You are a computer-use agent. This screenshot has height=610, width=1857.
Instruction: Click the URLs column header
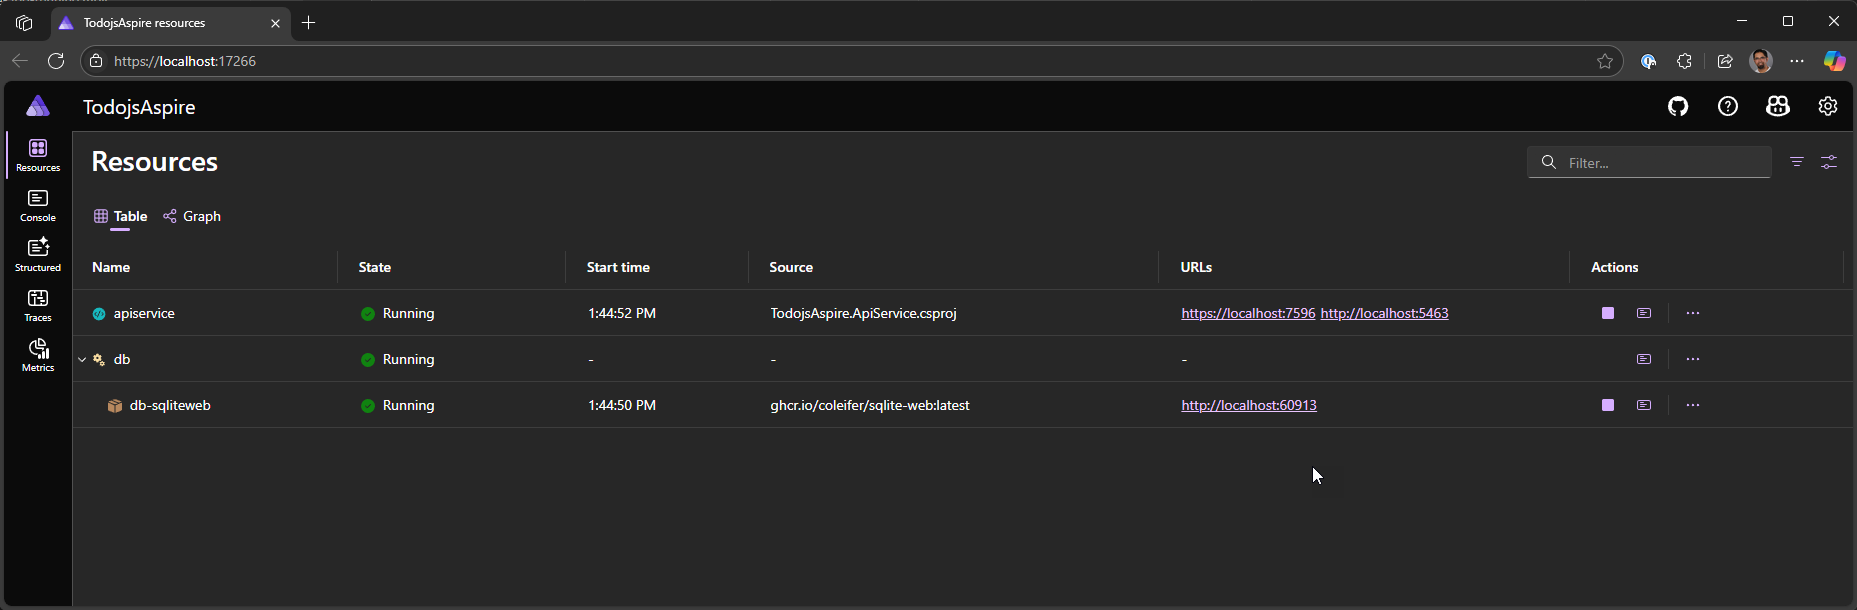coord(1196,267)
